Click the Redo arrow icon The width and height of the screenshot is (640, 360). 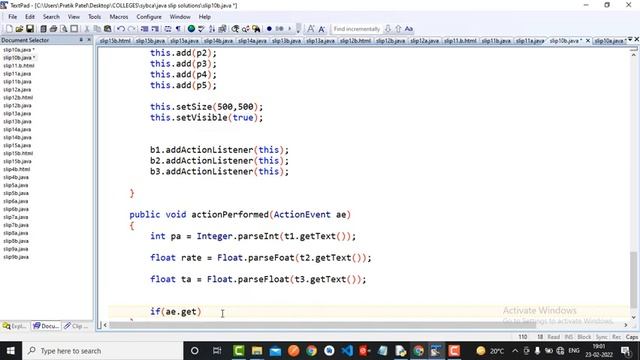tap(131, 29)
